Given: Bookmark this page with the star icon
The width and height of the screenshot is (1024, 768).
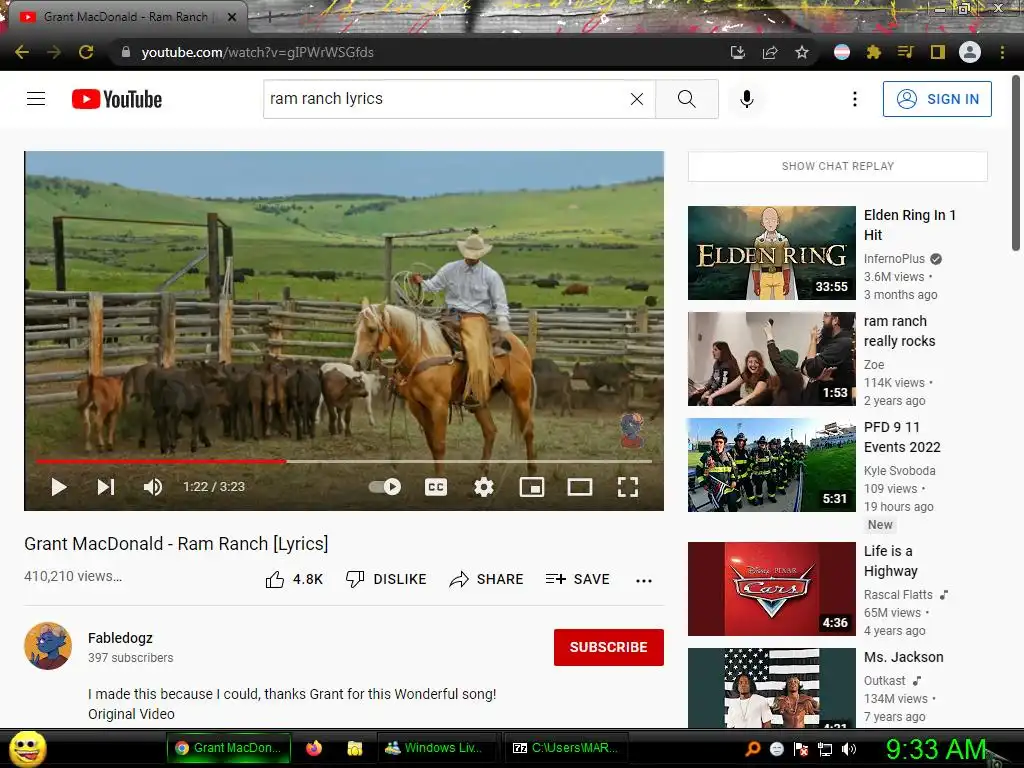Looking at the screenshot, I should pos(802,52).
